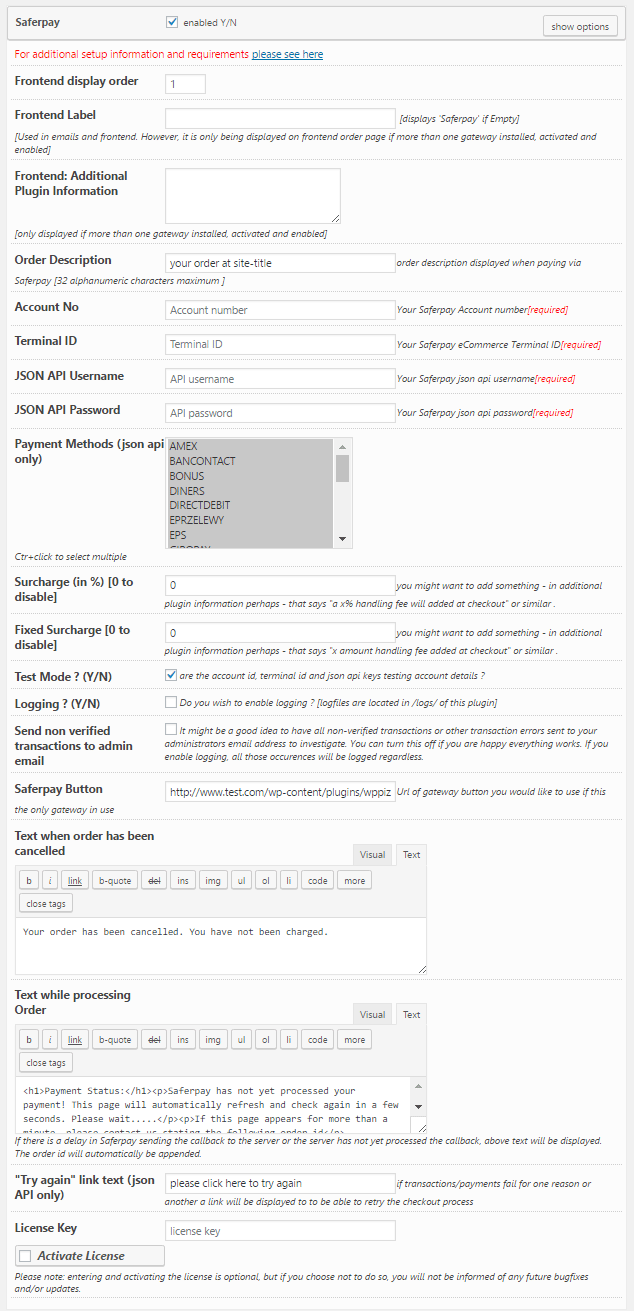
Task: Click 'more' in cancelled-order editor
Action: point(354,880)
